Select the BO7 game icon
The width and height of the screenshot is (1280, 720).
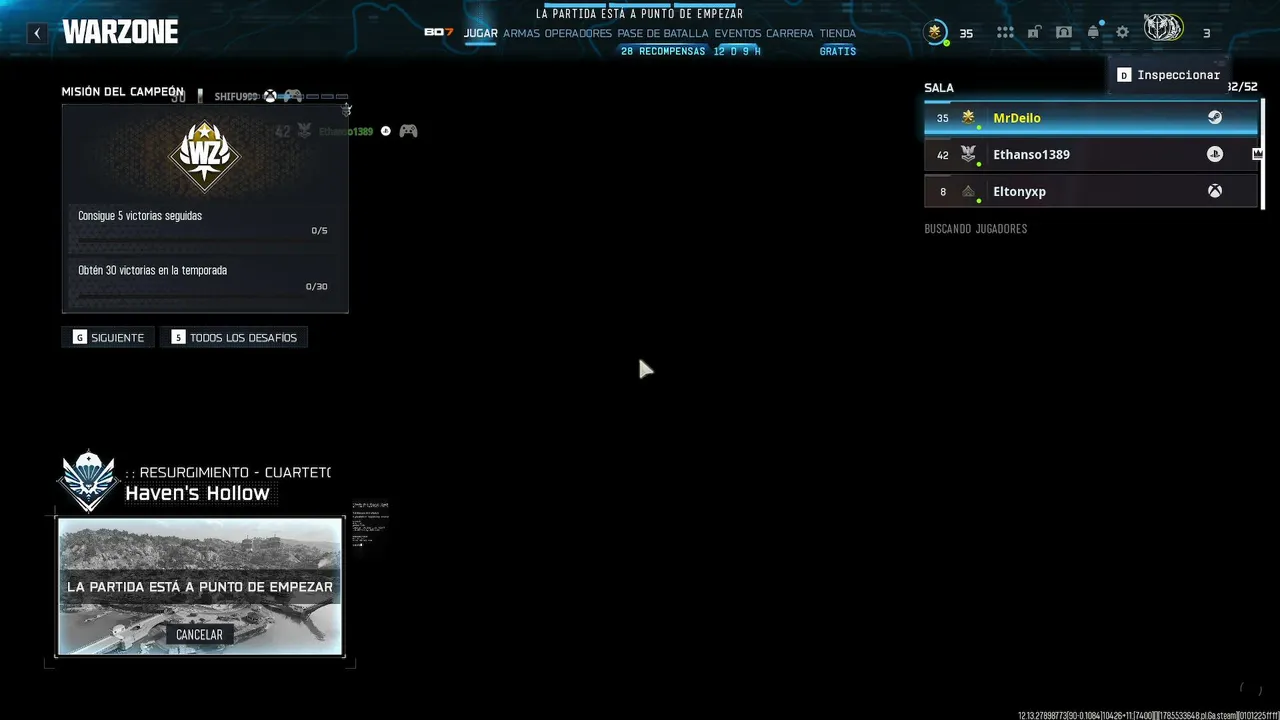pyautogui.click(x=439, y=33)
